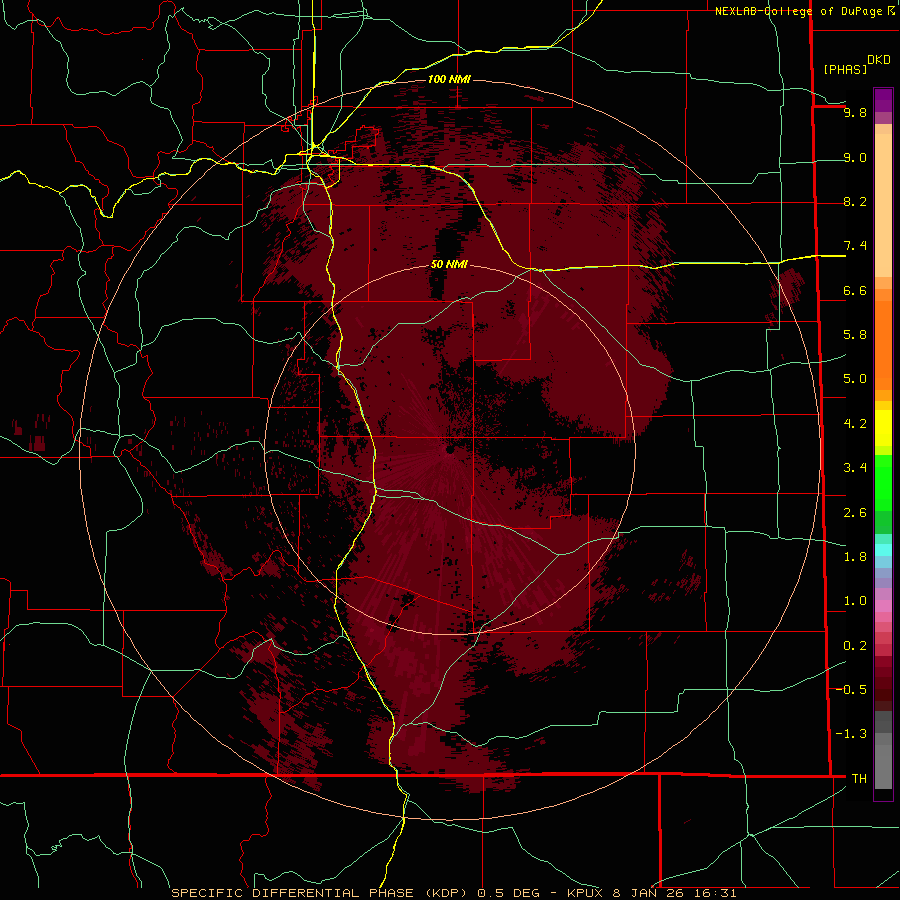This screenshot has width=900, height=900.
Task: Click the 5.0 legend scale value
Action: (855, 379)
